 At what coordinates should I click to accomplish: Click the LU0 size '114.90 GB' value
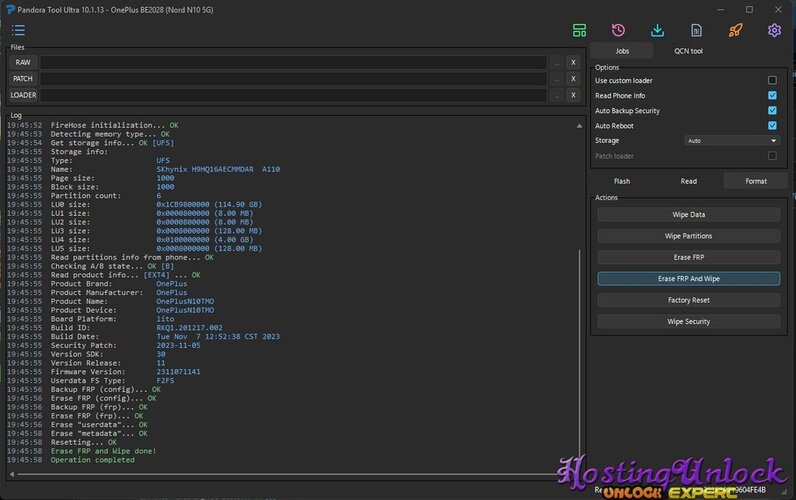[x=238, y=205]
